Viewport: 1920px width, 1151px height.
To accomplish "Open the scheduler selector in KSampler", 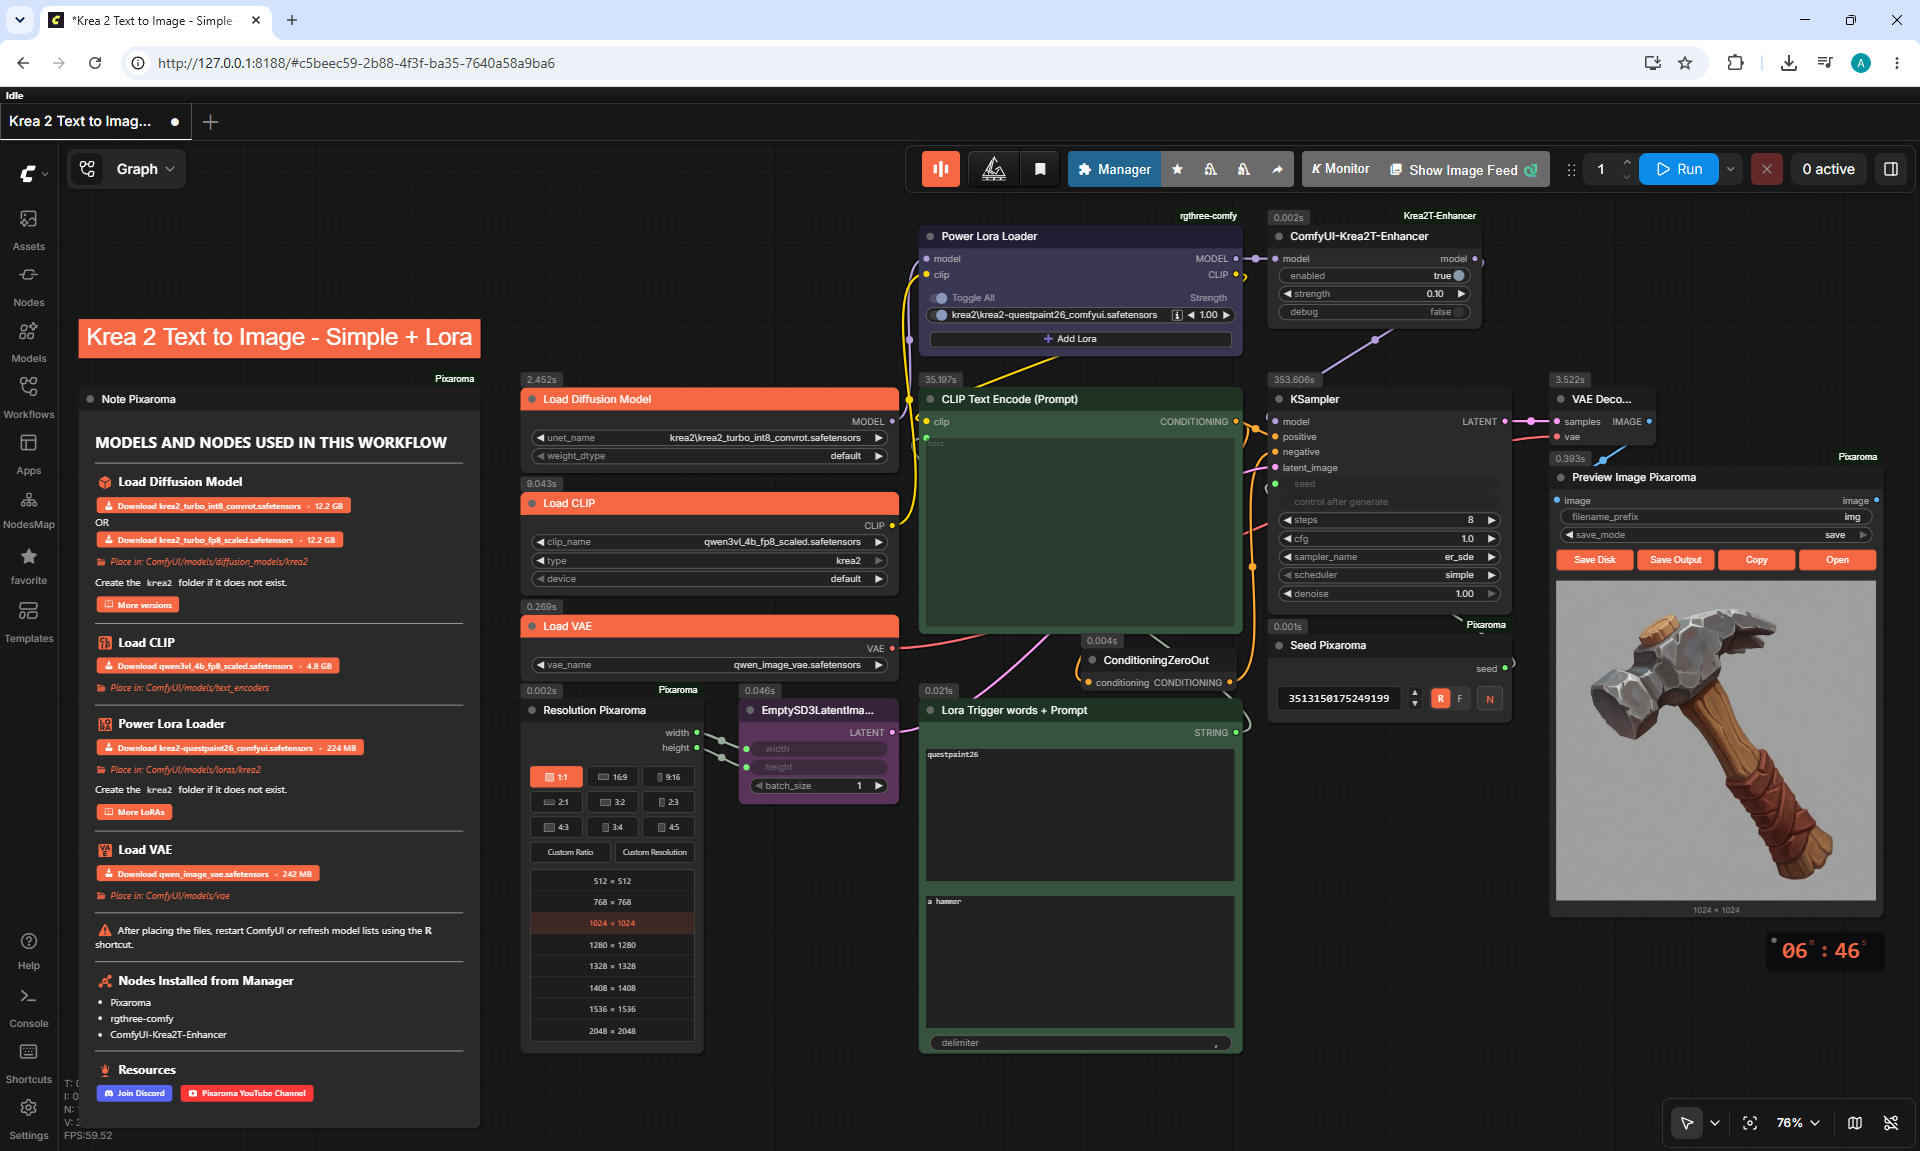I will point(1390,575).
